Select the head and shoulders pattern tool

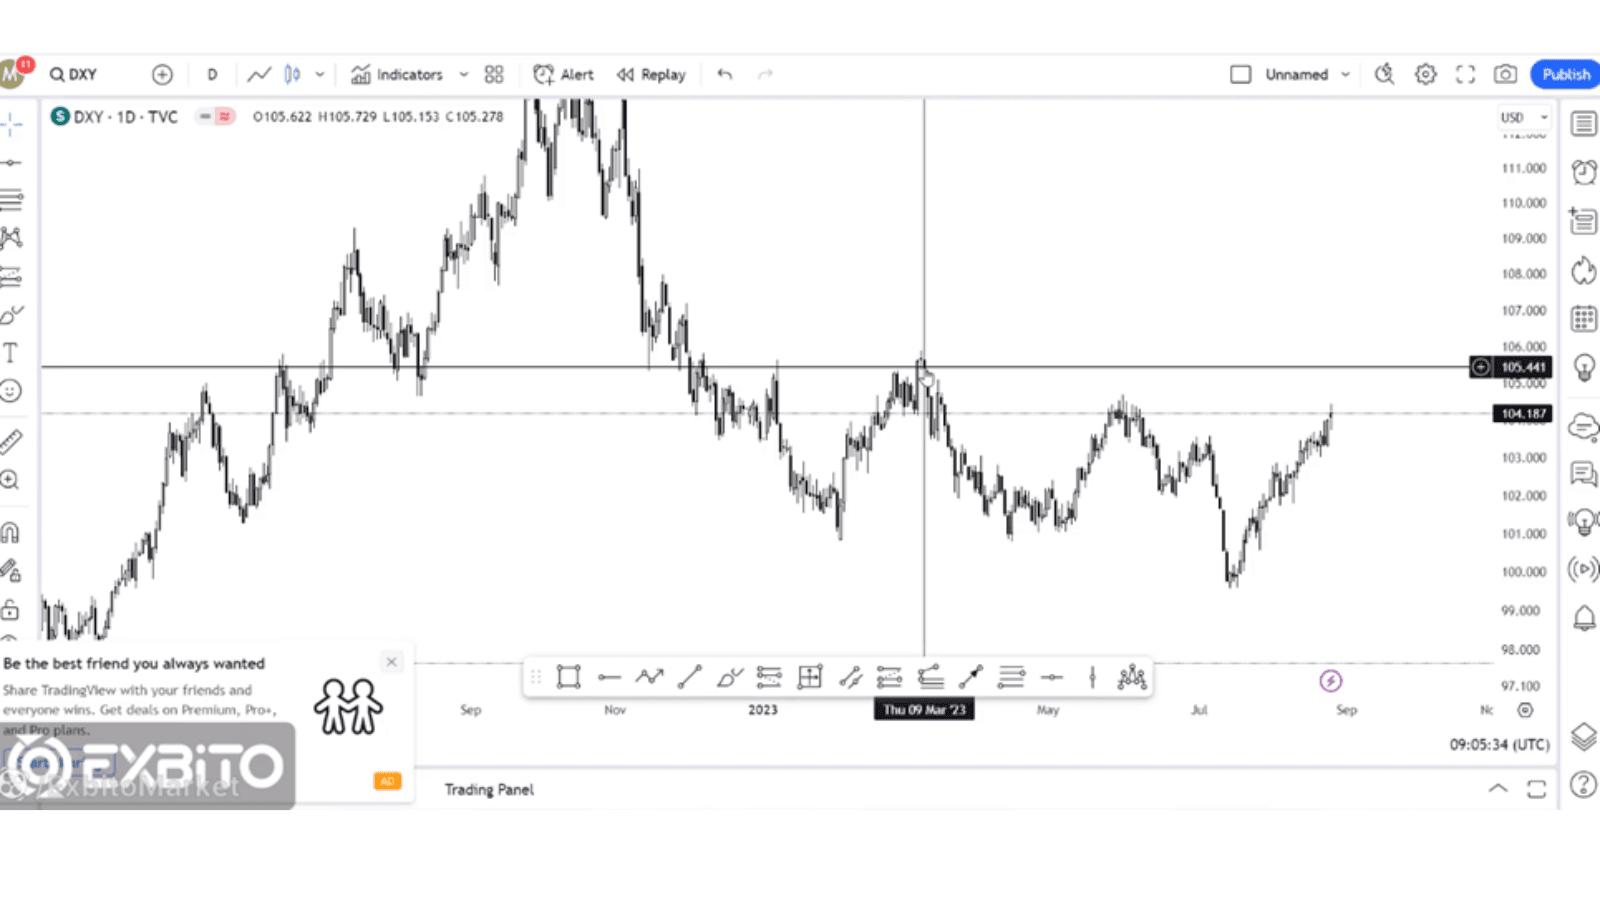pyautogui.click(x=1132, y=677)
